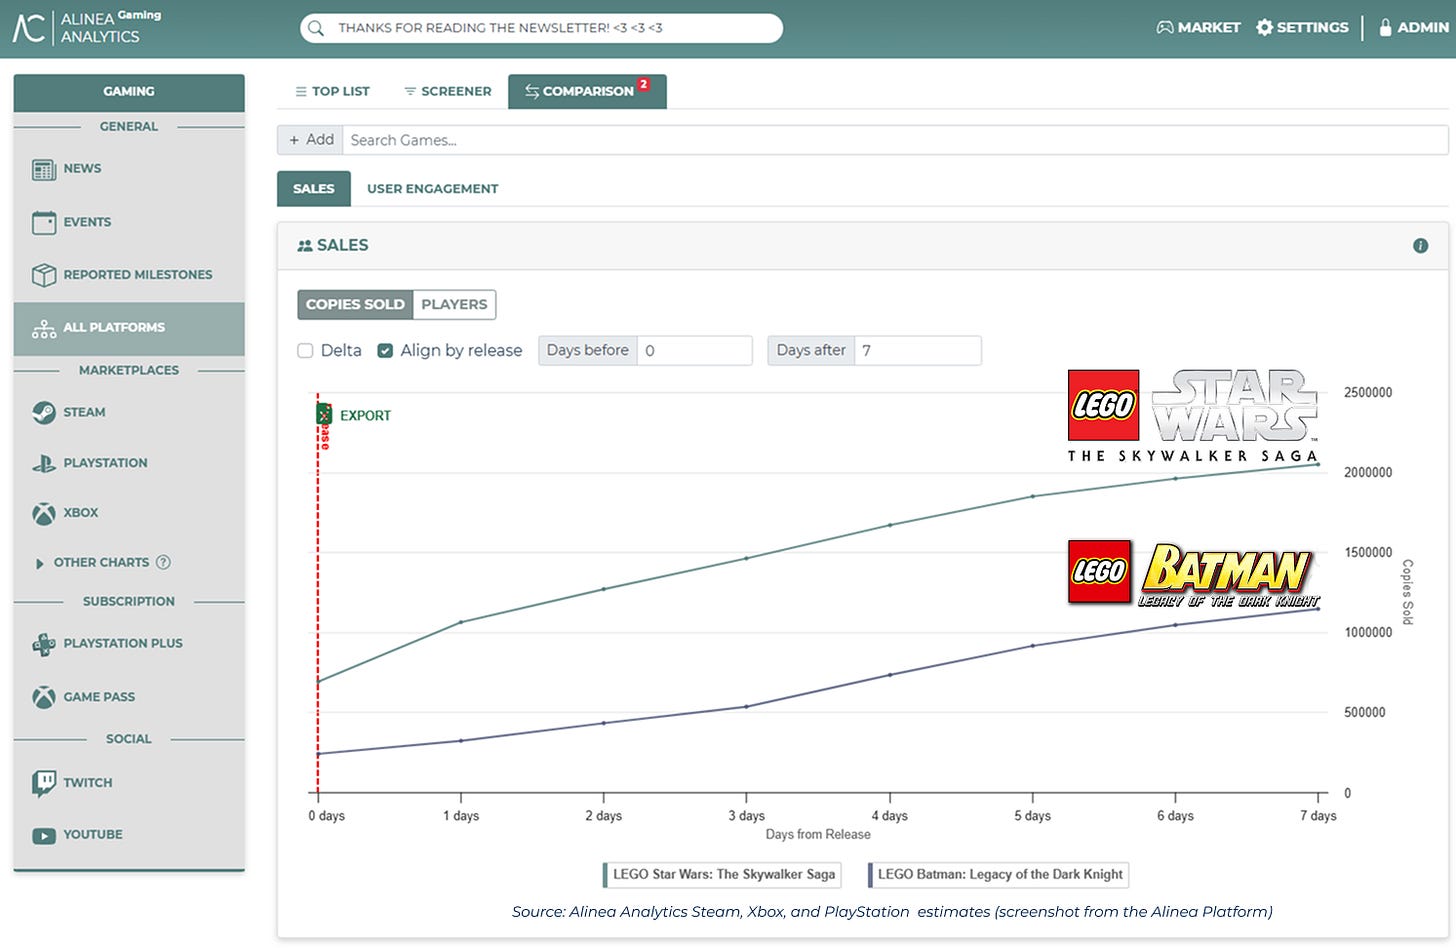Click the Twitch logo icon

tap(44, 783)
